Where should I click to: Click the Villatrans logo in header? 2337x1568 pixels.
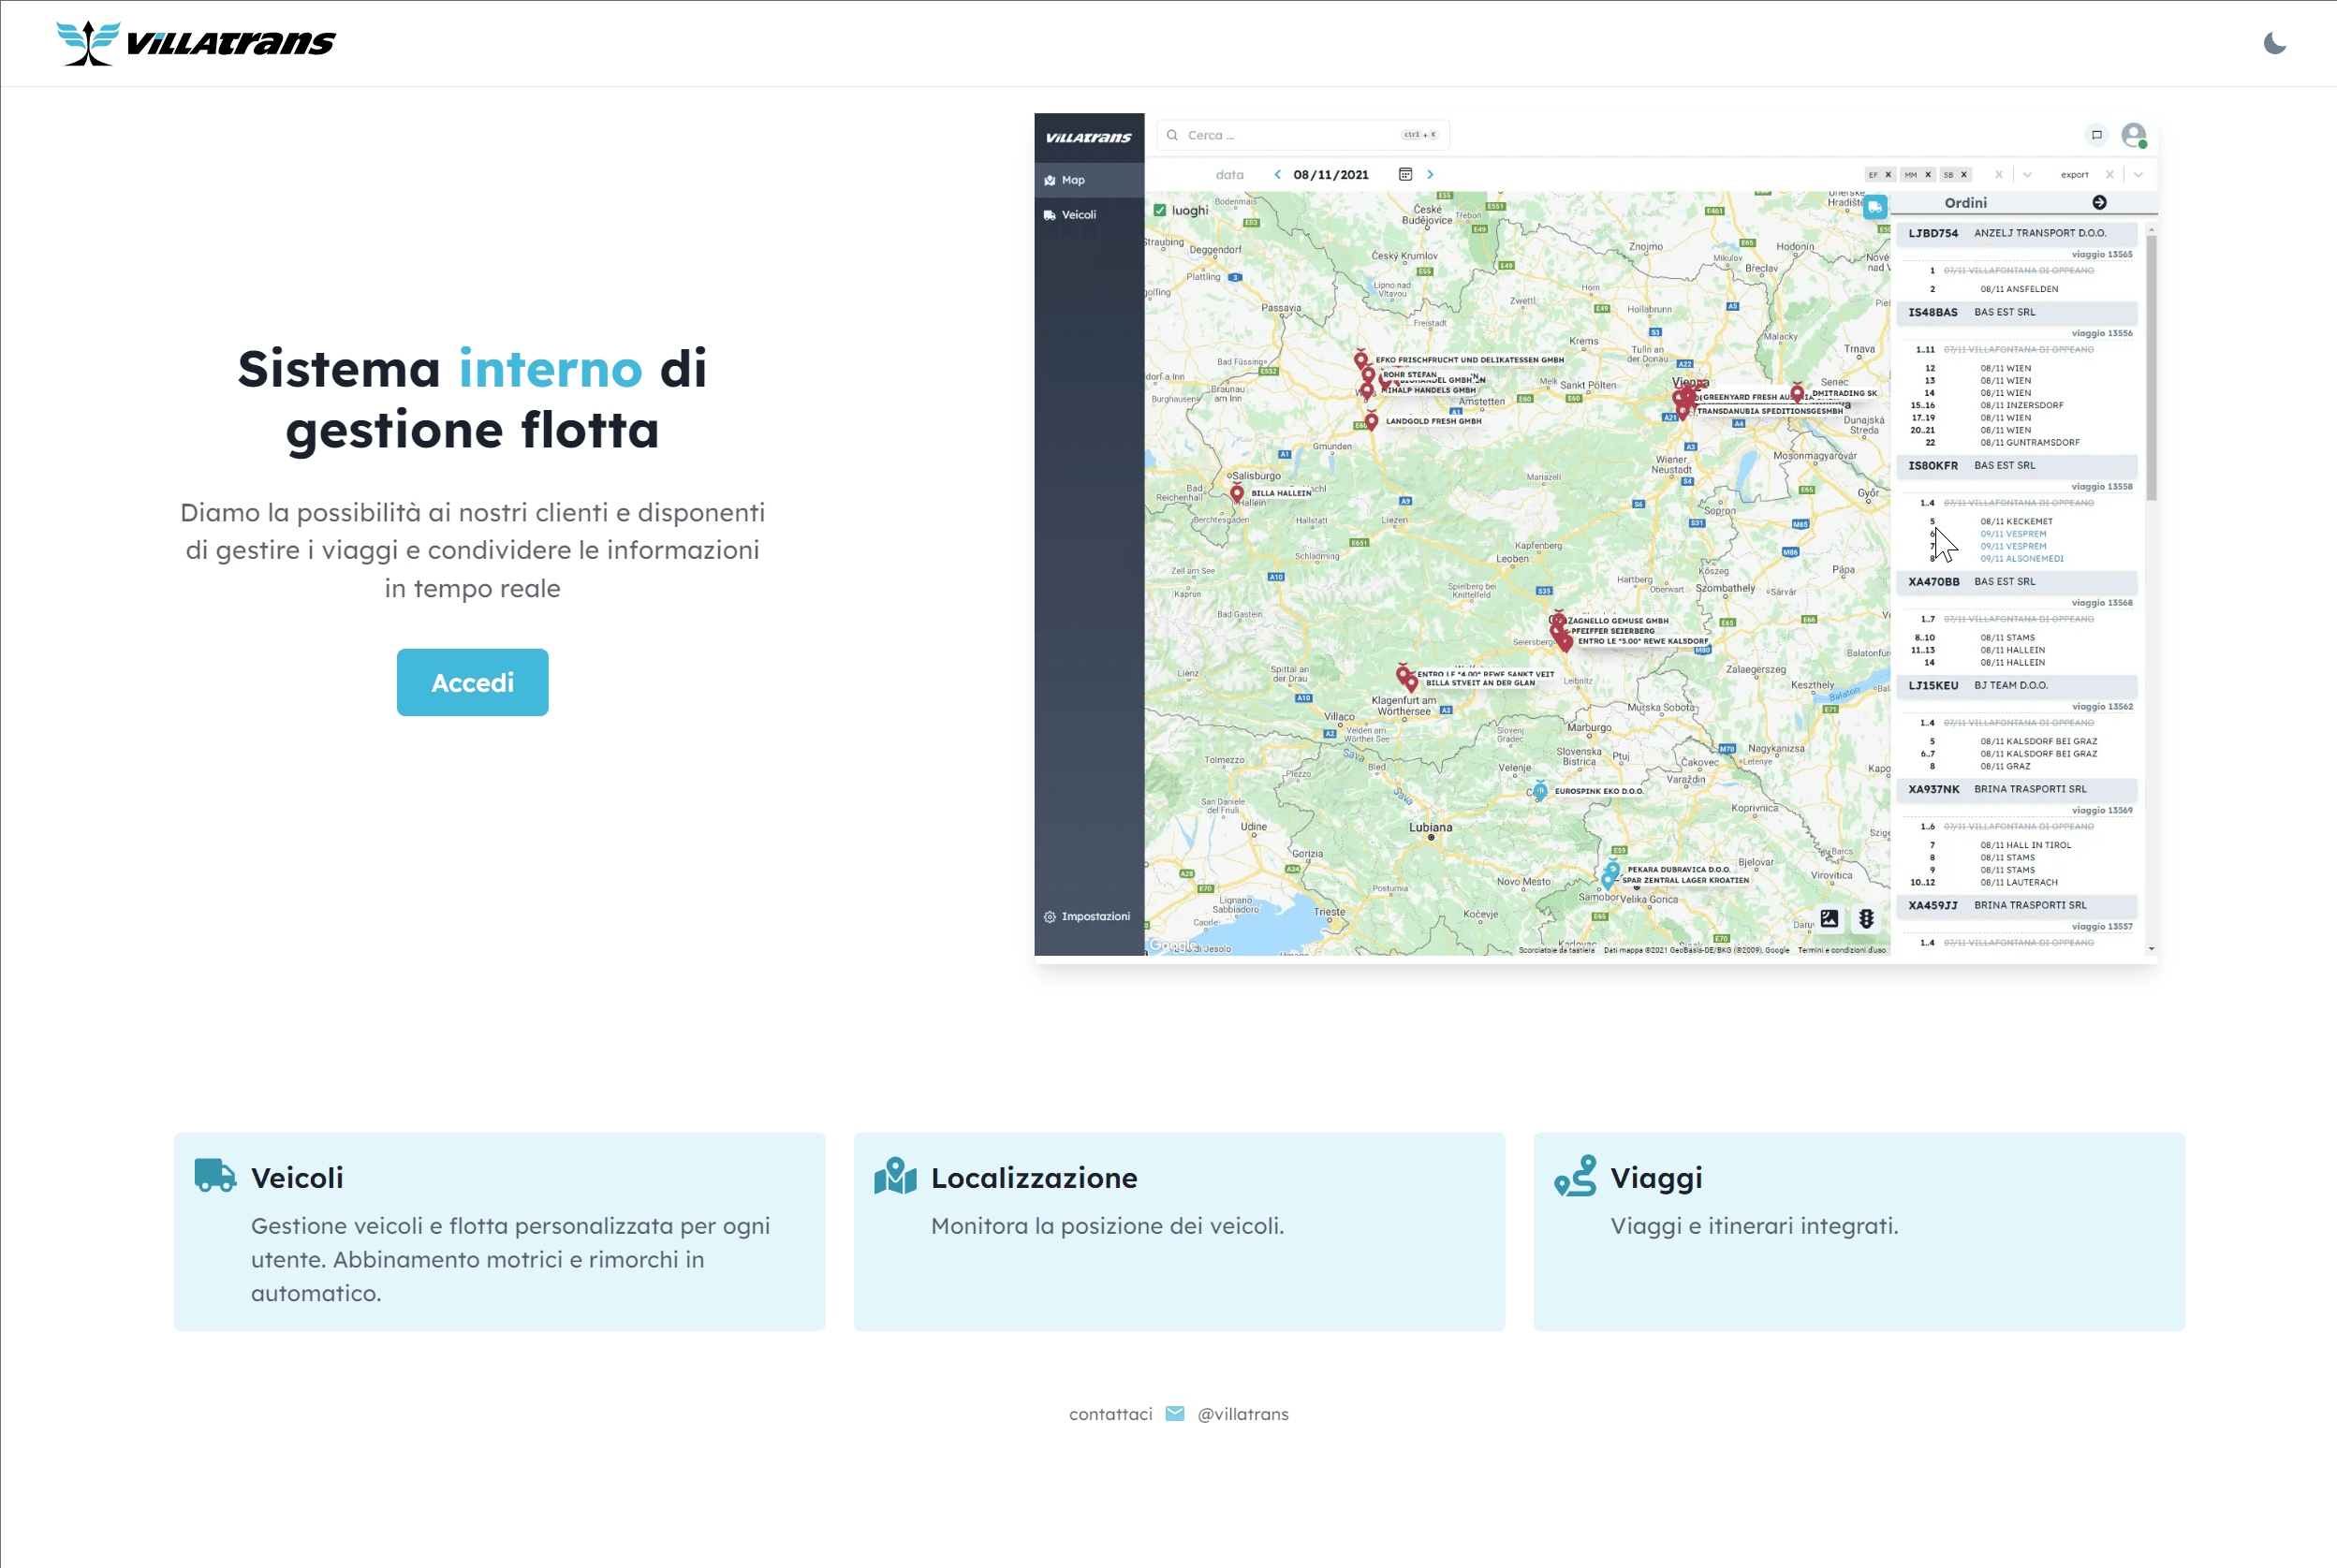coord(196,43)
